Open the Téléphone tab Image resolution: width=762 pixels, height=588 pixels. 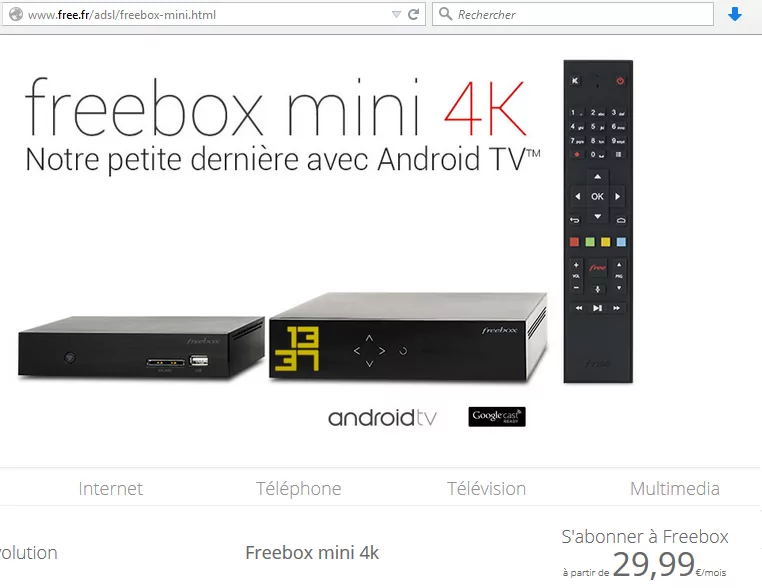[x=298, y=488]
